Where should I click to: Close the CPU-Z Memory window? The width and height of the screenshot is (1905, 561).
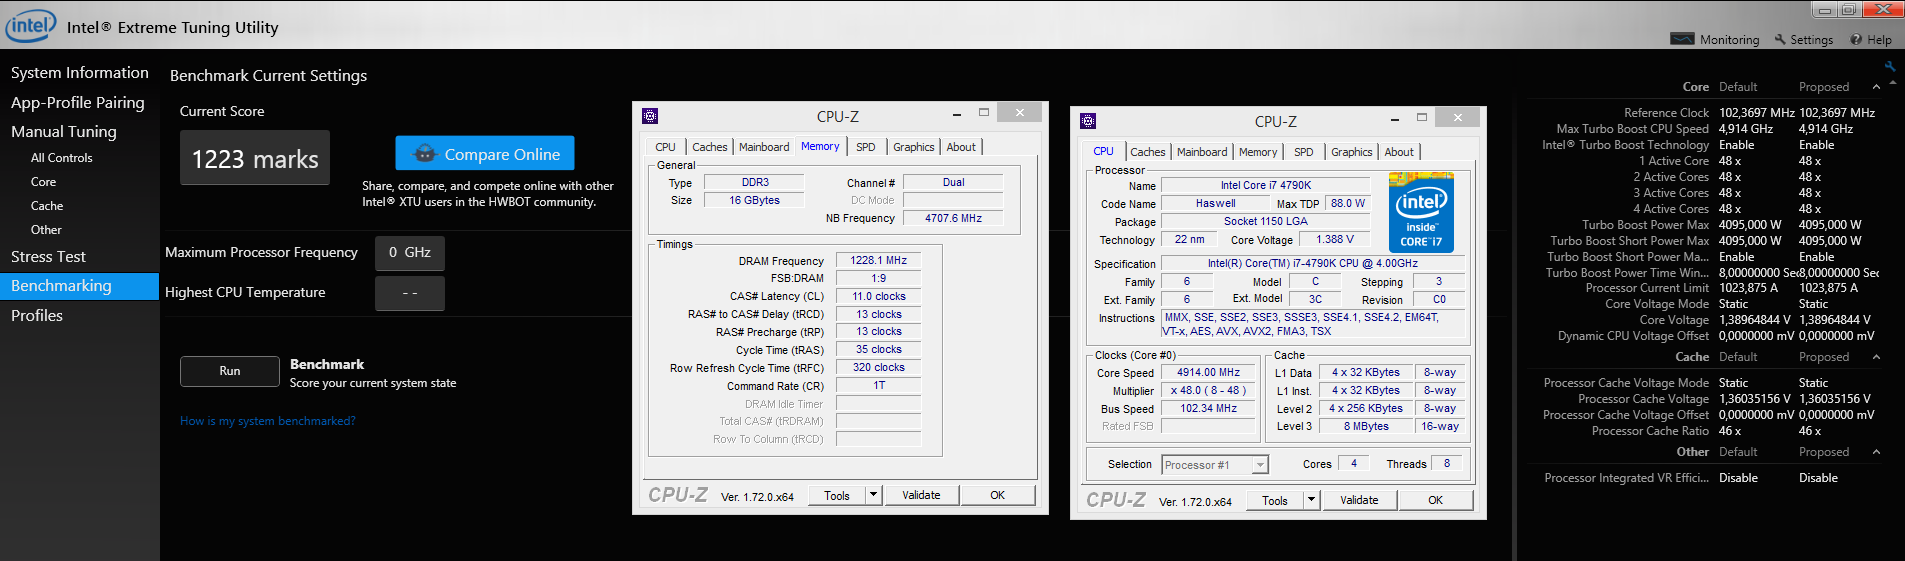point(1019,113)
